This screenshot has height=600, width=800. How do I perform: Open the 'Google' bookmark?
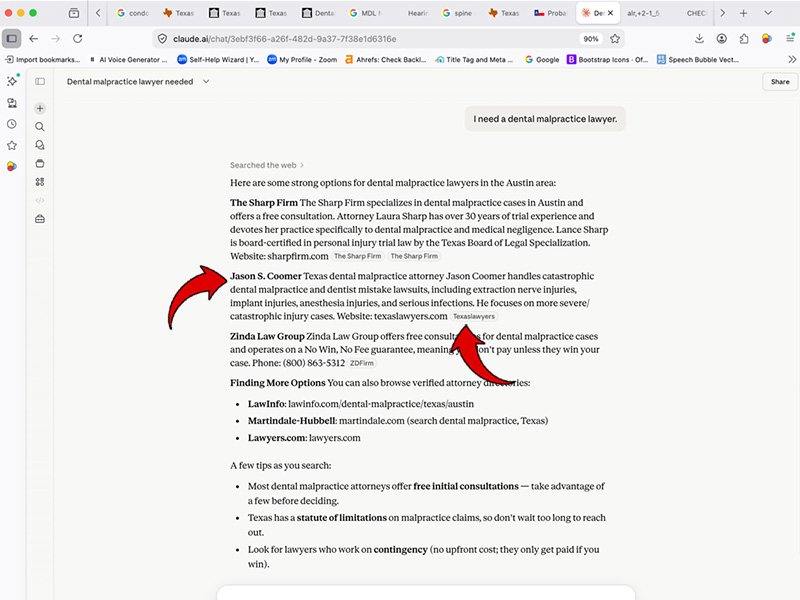pyautogui.click(x=542, y=60)
